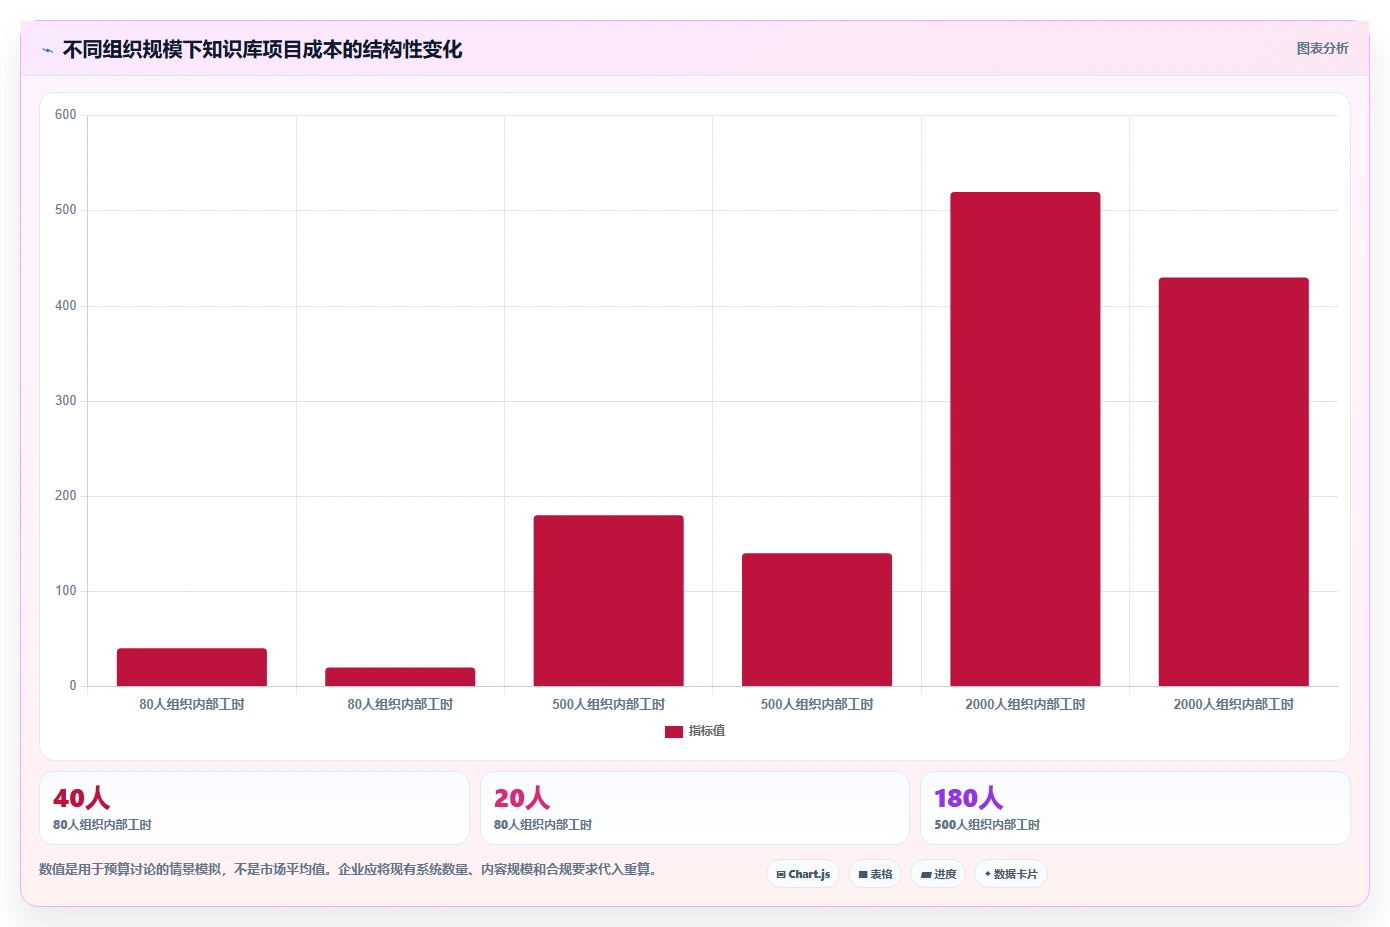Click the bar just above the 400 gridline
This screenshot has height=927, width=1390.
tap(1233, 482)
